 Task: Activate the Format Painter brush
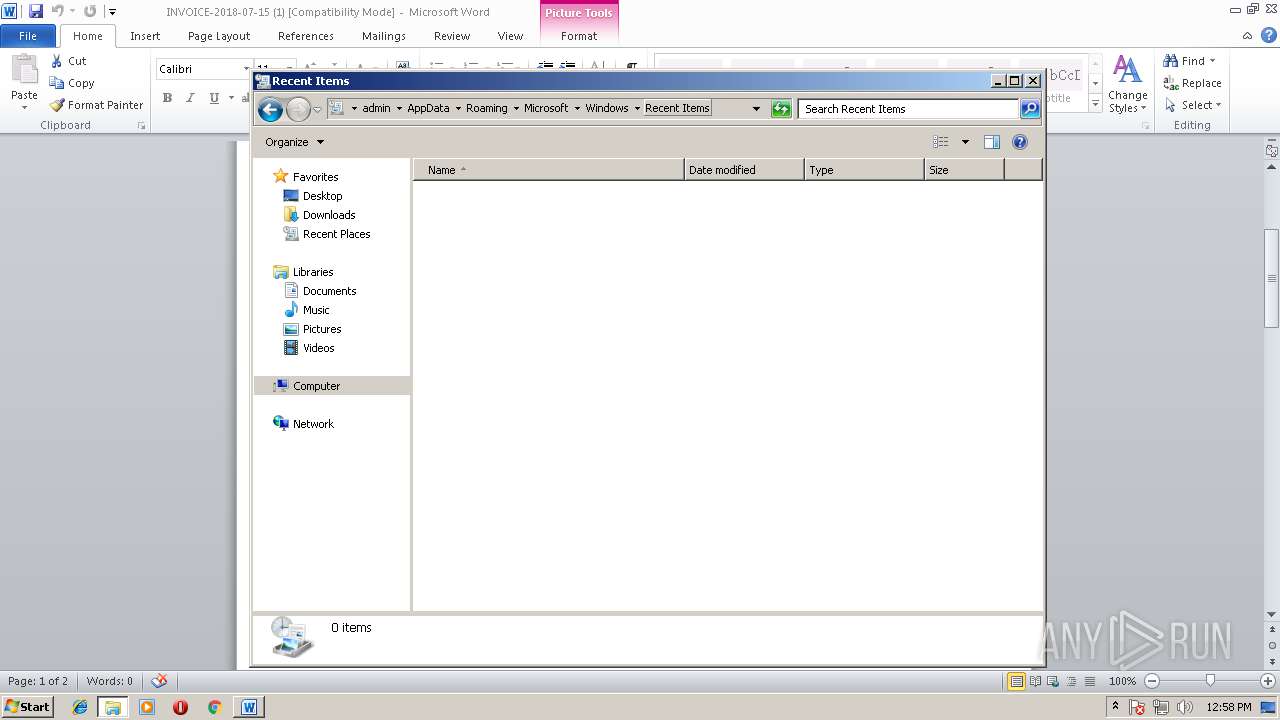(x=96, y=105)
